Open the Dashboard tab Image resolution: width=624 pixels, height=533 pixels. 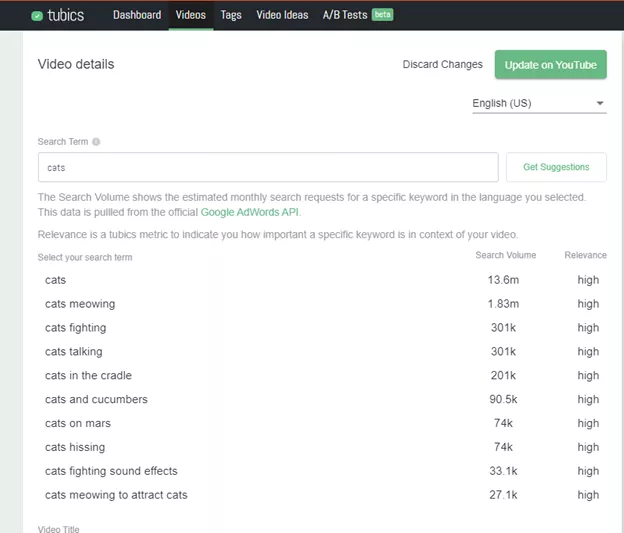[137, 15]
